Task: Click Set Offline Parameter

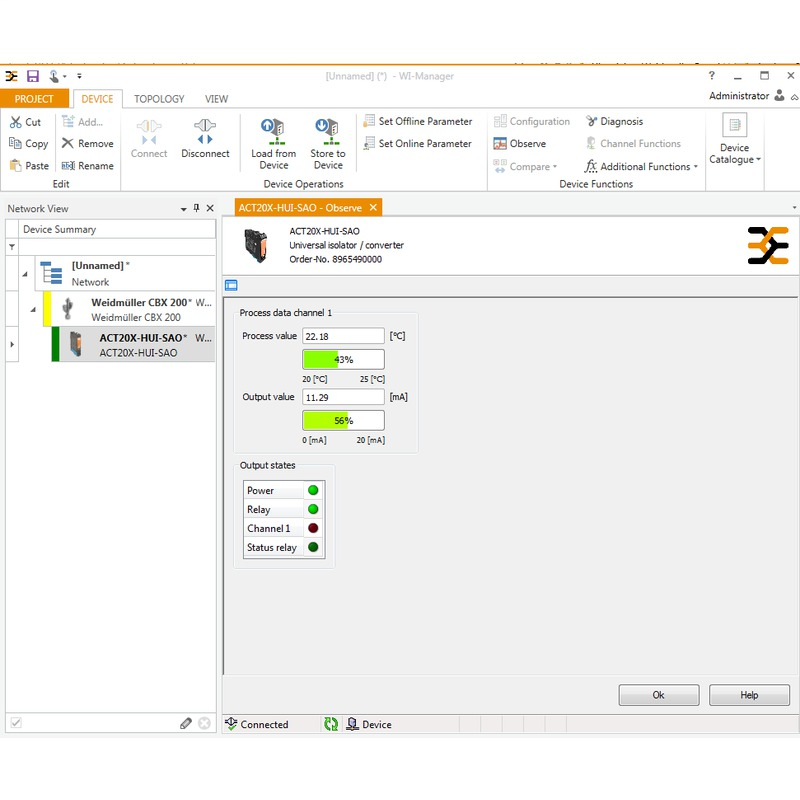Action: [x=418, y=121]
